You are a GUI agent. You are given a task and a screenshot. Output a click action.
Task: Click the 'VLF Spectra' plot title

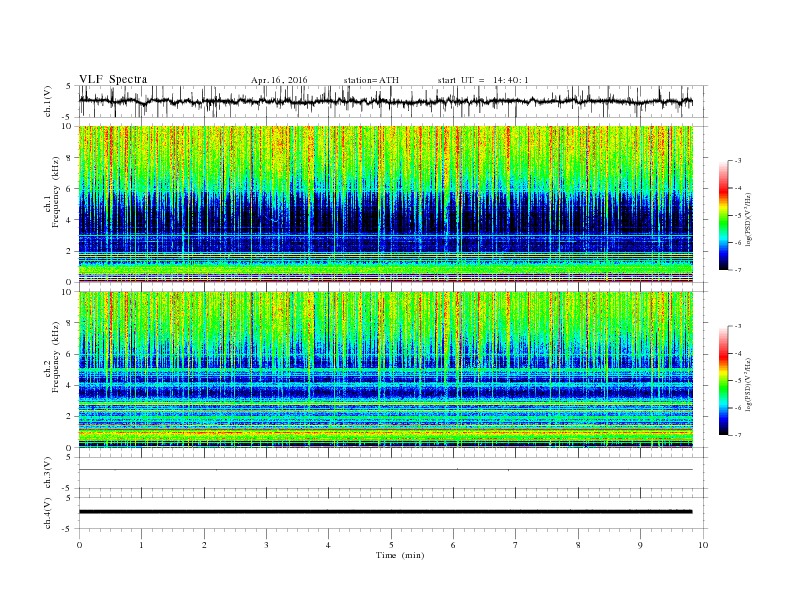pyautogui.click(x=113, y=79)
